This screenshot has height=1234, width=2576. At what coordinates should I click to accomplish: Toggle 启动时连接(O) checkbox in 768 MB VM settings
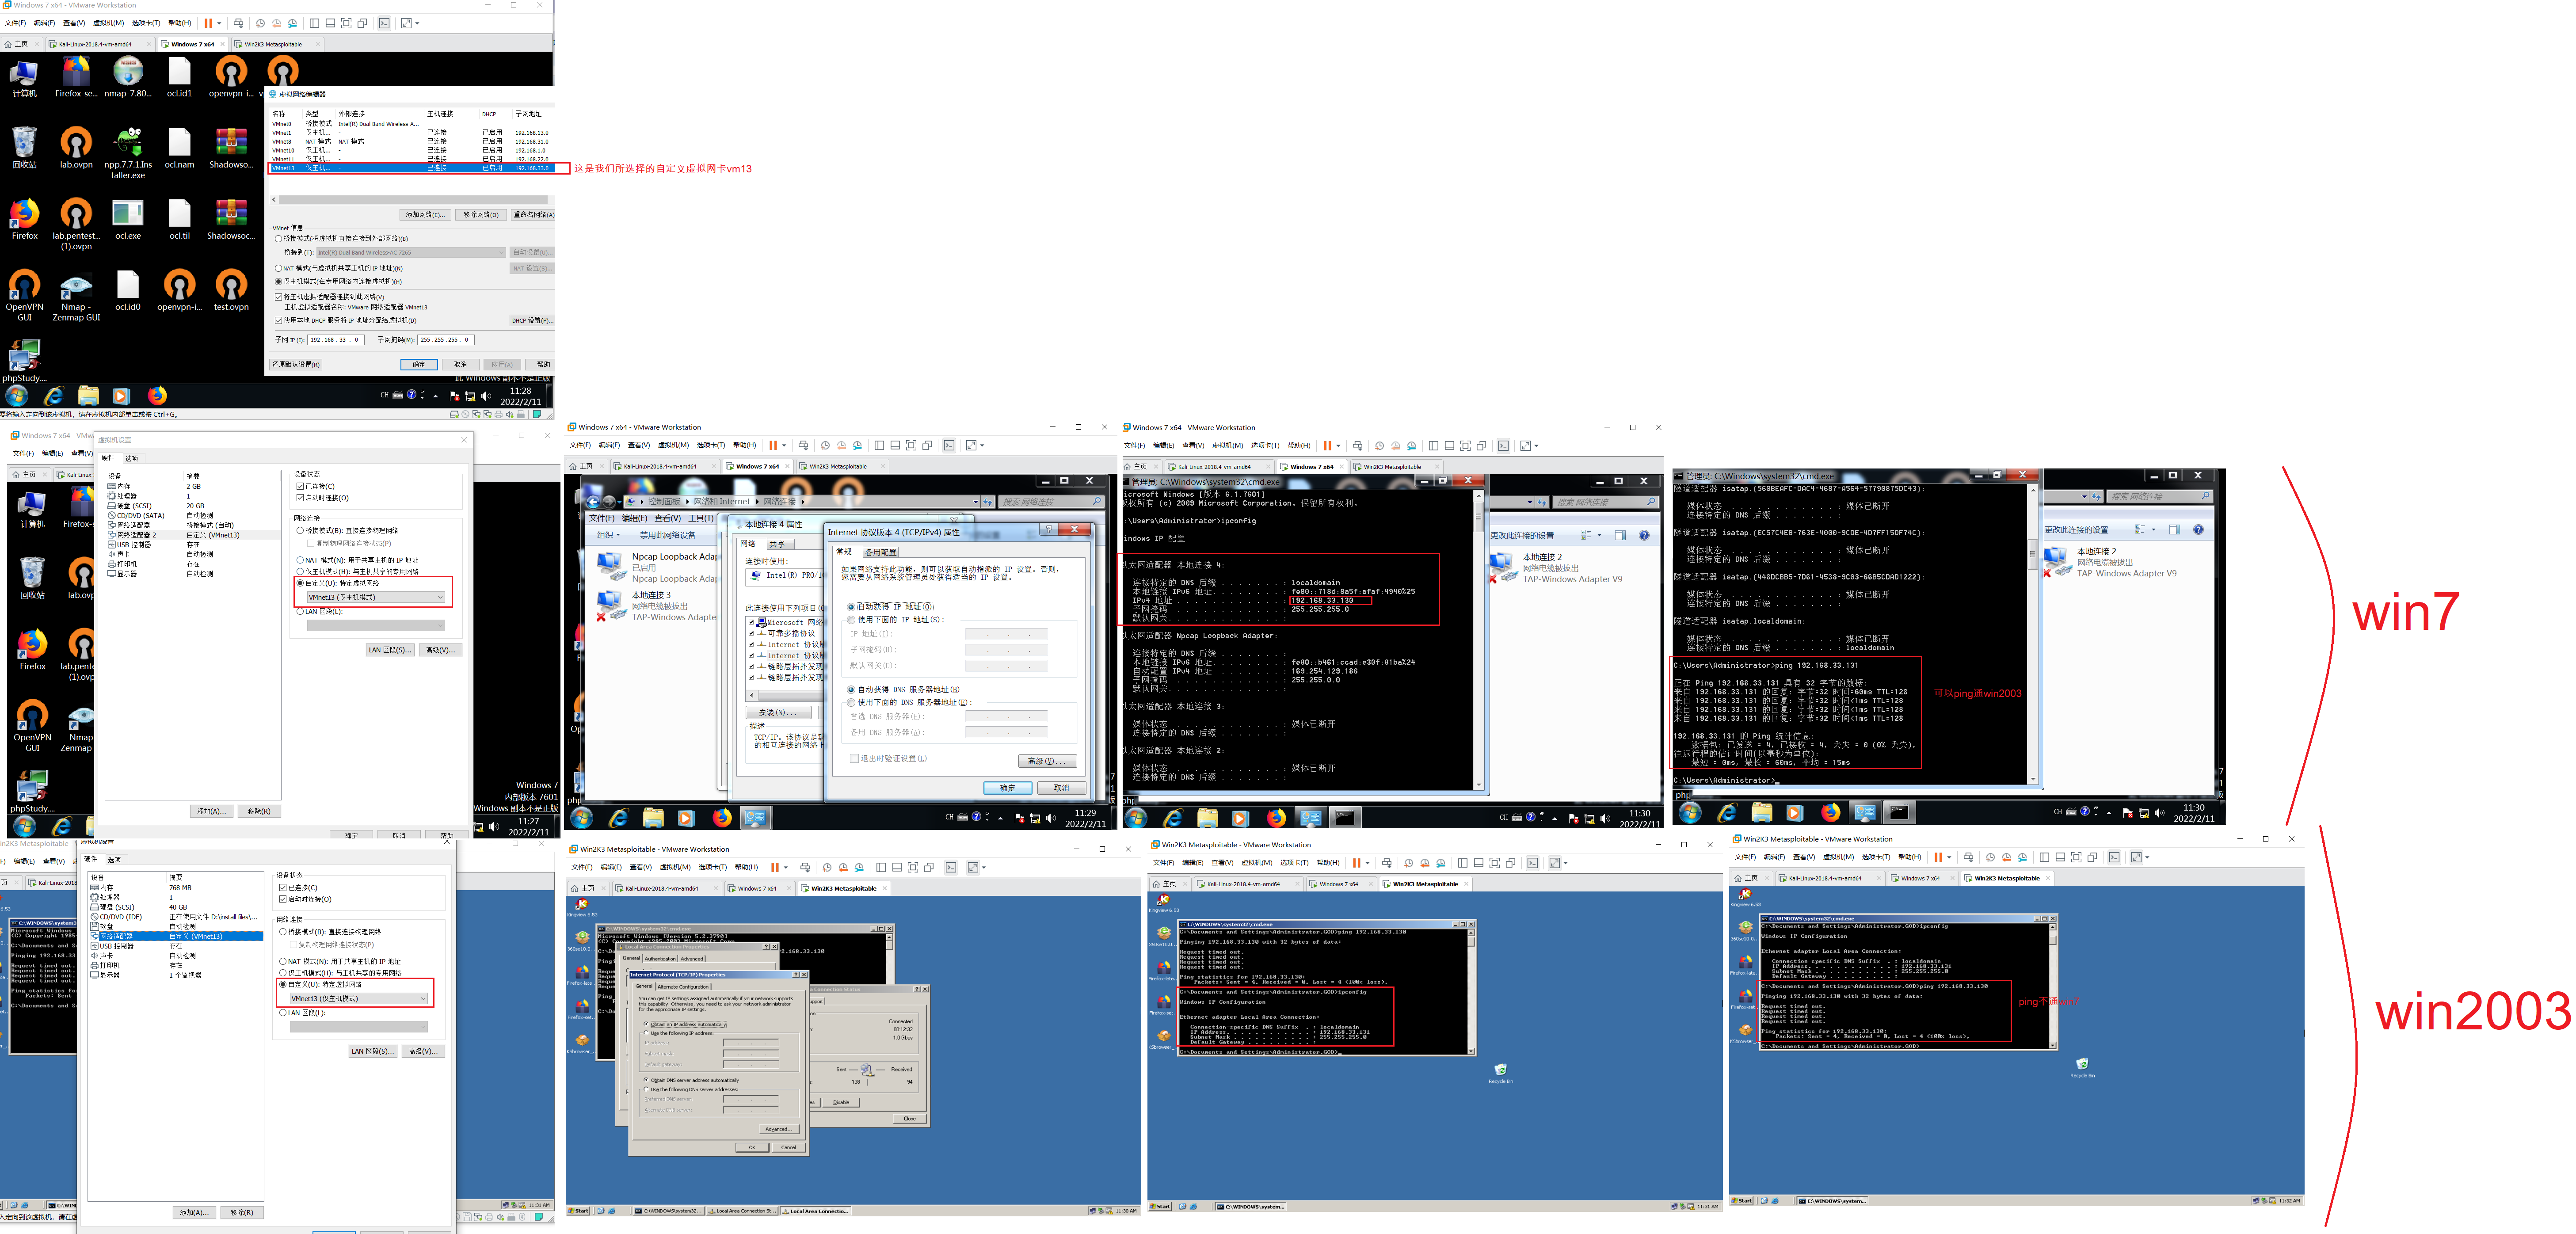point(283,899)
